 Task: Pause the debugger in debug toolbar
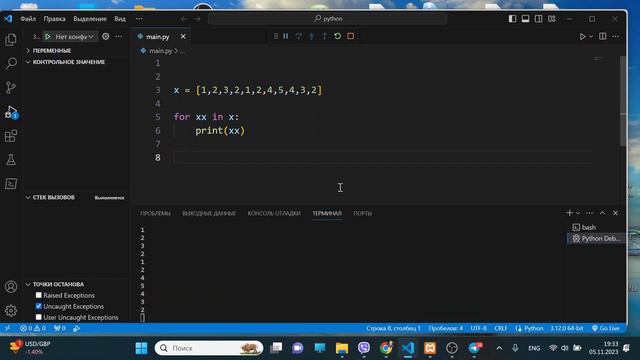coord(286,36)
